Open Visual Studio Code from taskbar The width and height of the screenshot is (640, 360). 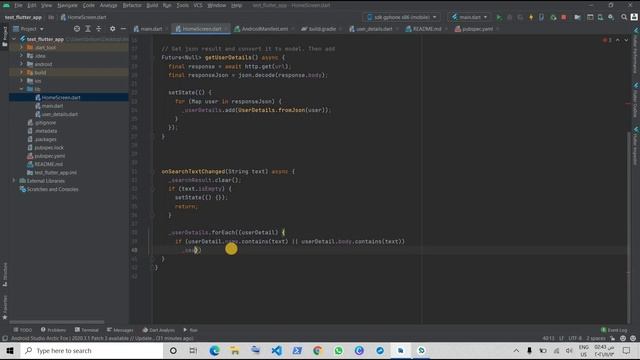tap(276, 351)
